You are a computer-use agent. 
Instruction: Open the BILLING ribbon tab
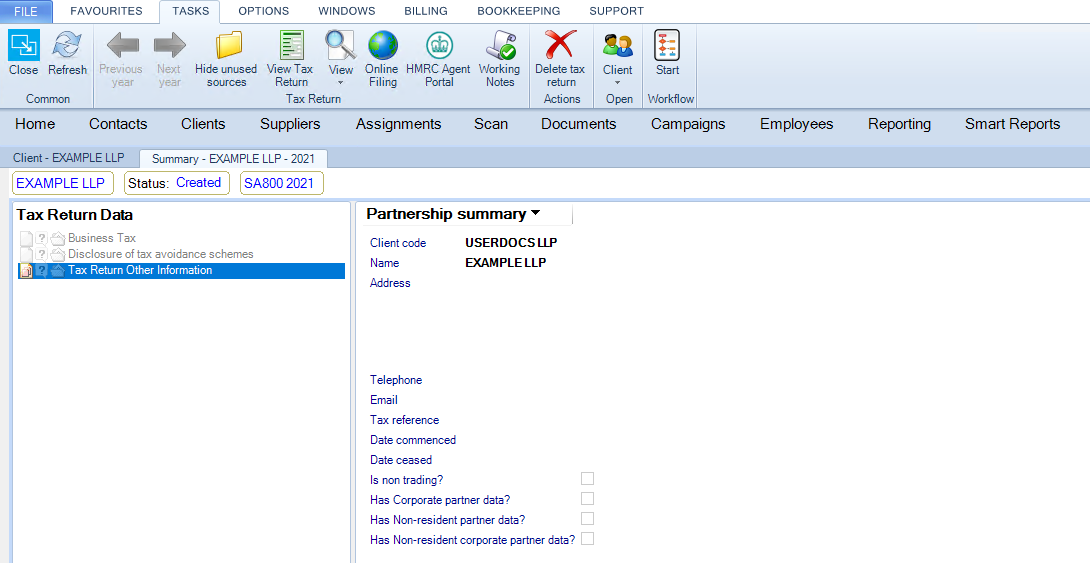click(x=426, y=11)
